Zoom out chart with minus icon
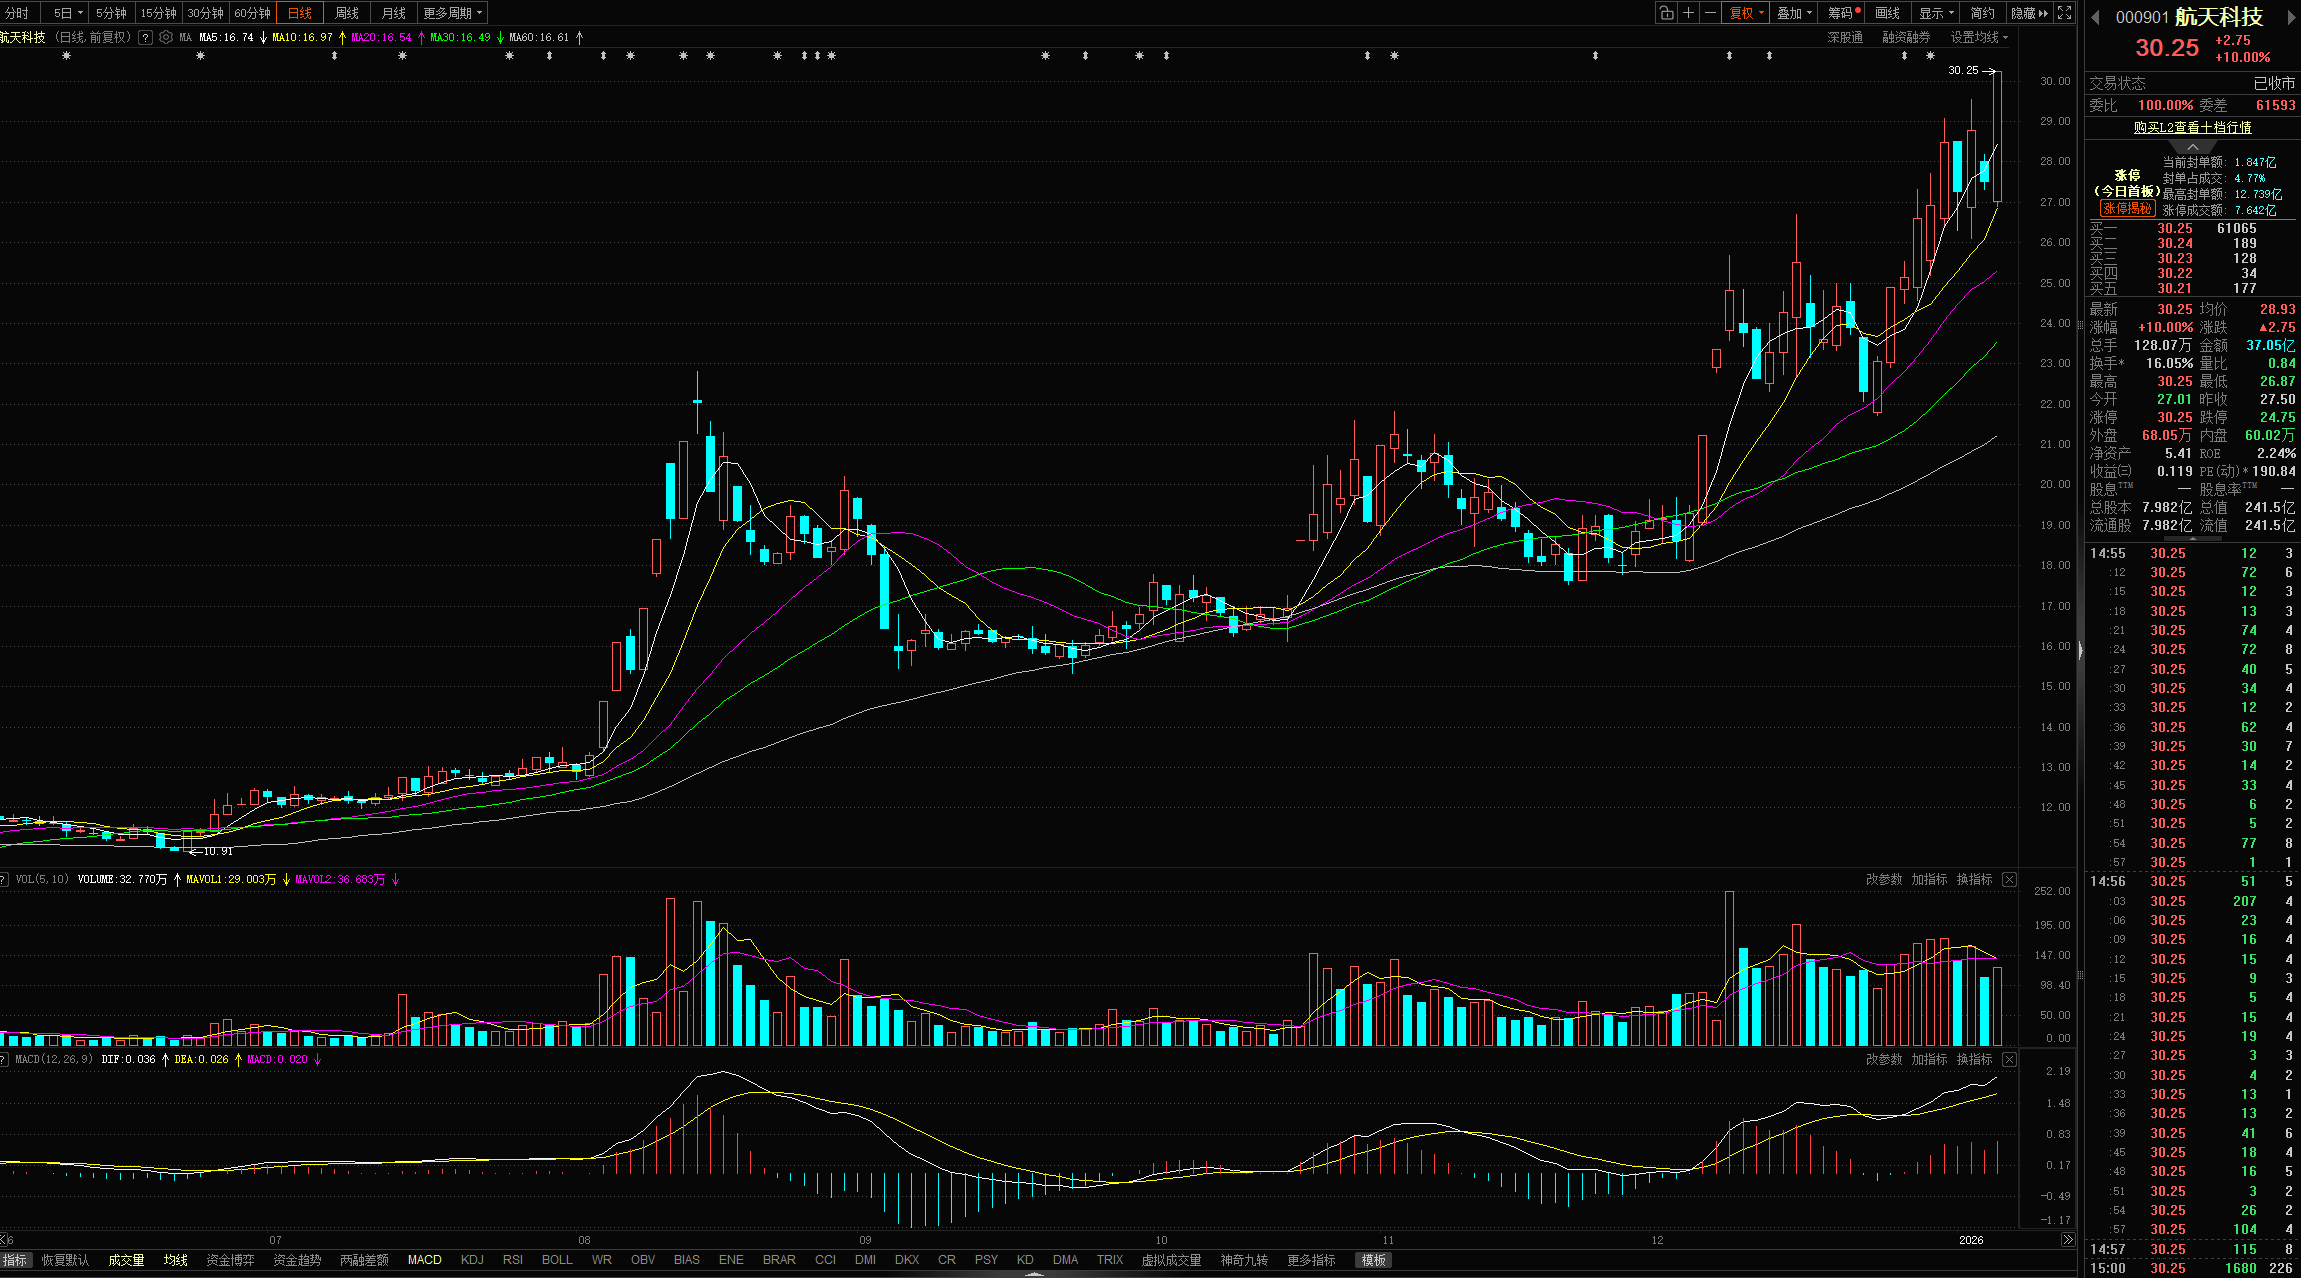This screenshot has width=2301, height=1278. 1711,13
